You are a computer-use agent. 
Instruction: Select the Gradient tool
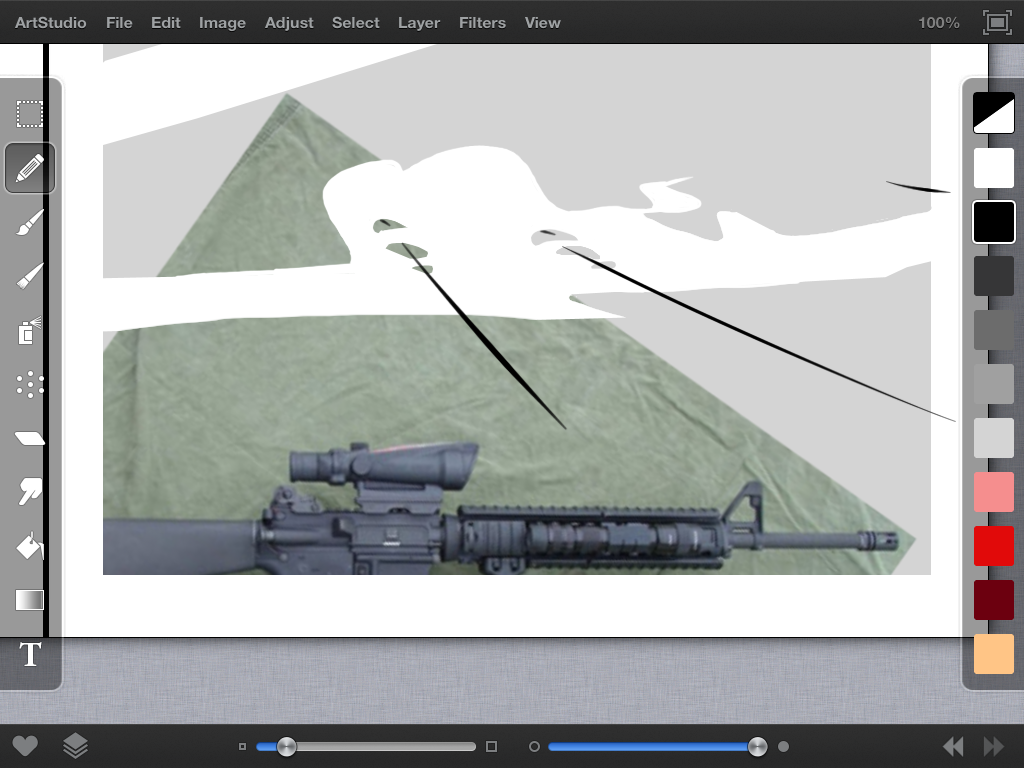(x=29, y=600)
